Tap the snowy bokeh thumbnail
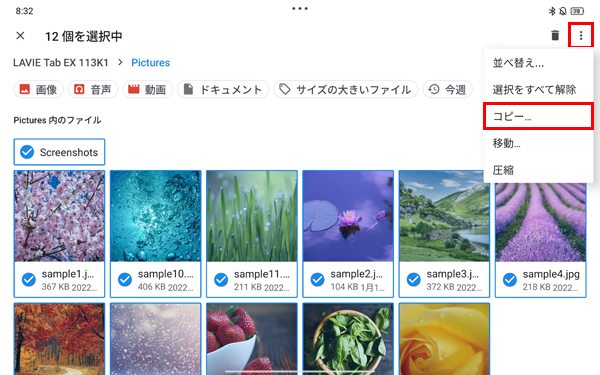600x375 pixels. tap(155, 339)
